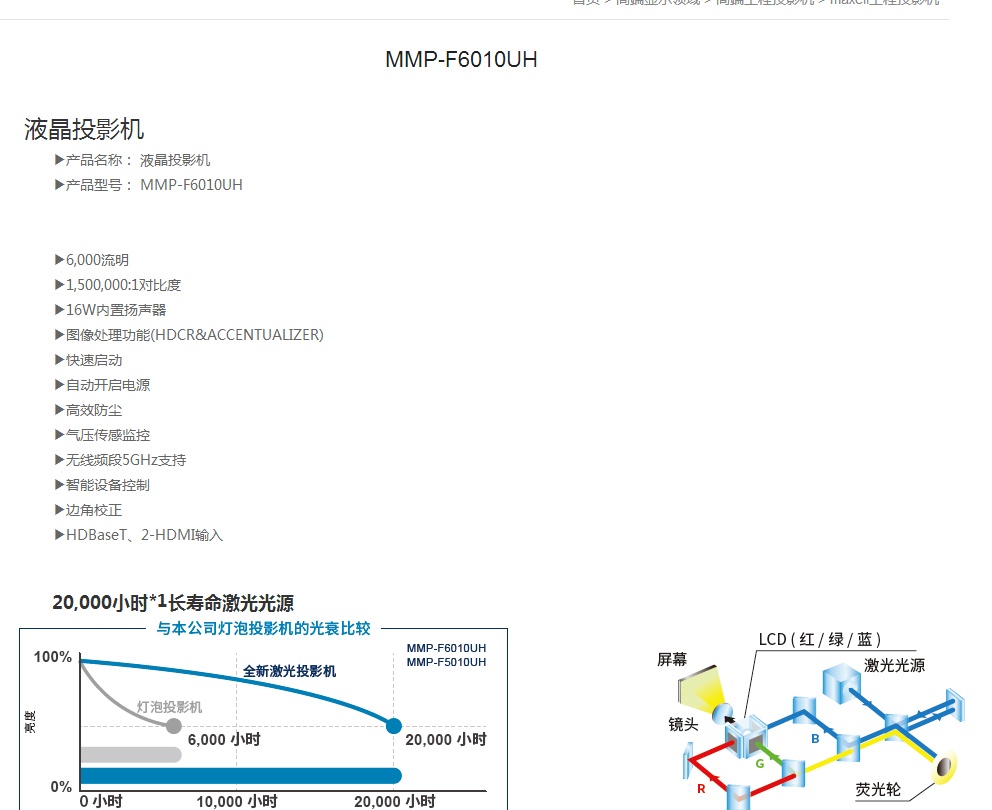The height and width of the screenshot is (810, 992).
Task: Click the 激光光源 laser source cube
Action: [x=841, y=683]
